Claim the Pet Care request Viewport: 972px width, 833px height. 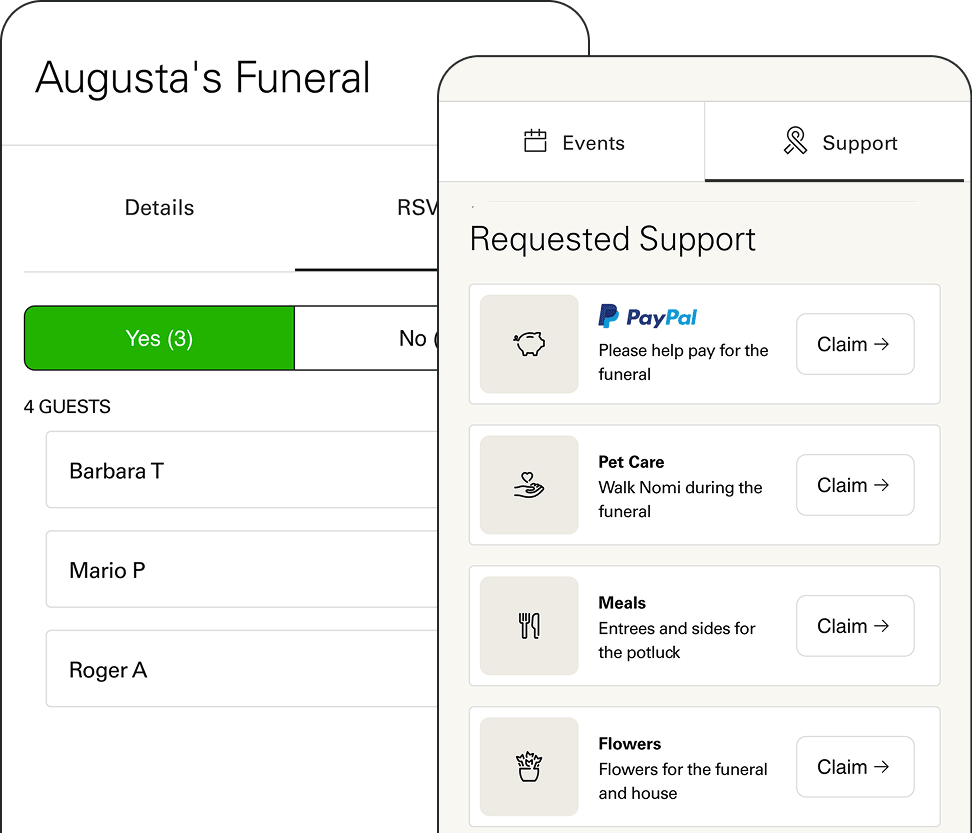(x=855, y=485)
